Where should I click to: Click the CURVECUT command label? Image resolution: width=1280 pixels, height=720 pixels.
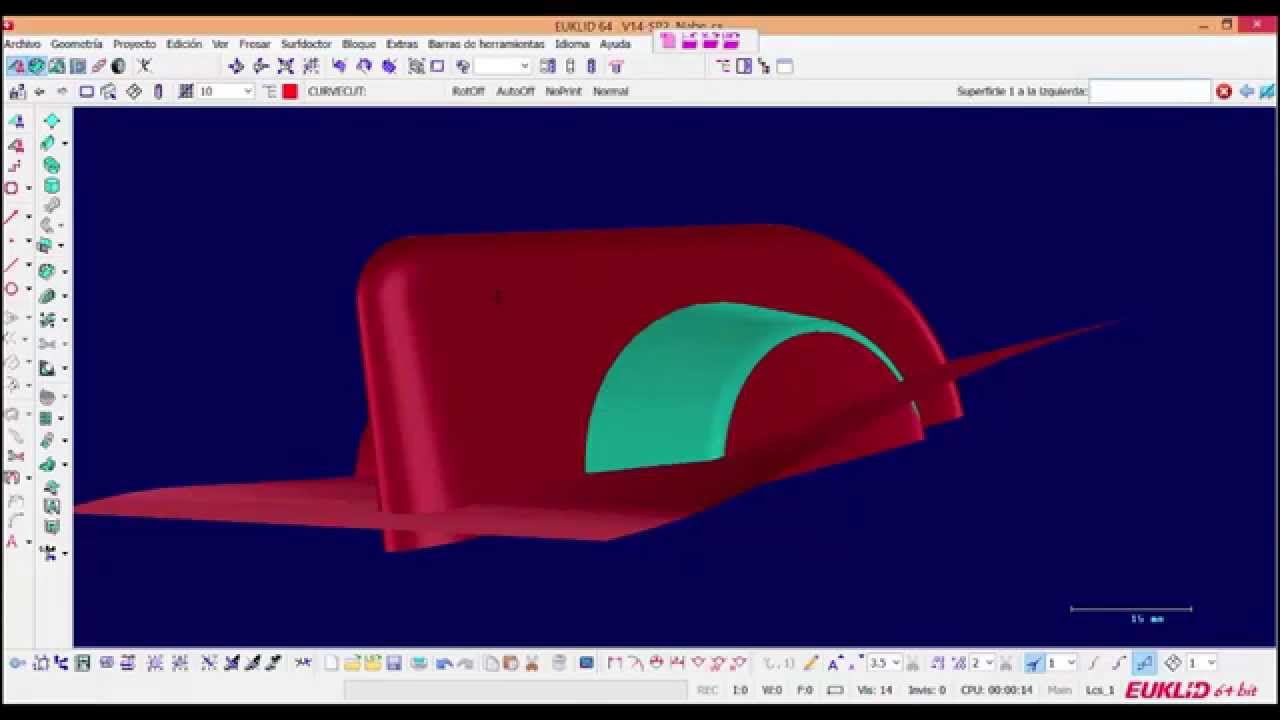(x=337, y=91)
